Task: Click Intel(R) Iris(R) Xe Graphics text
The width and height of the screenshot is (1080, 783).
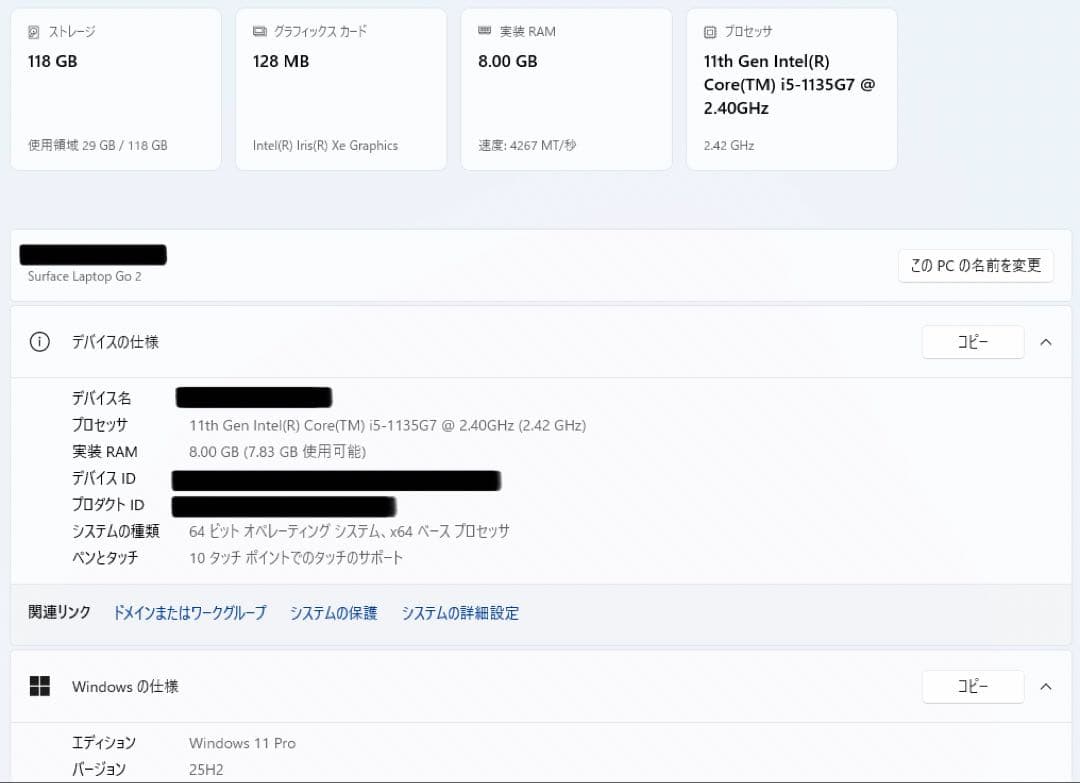Action: point(325,145)
